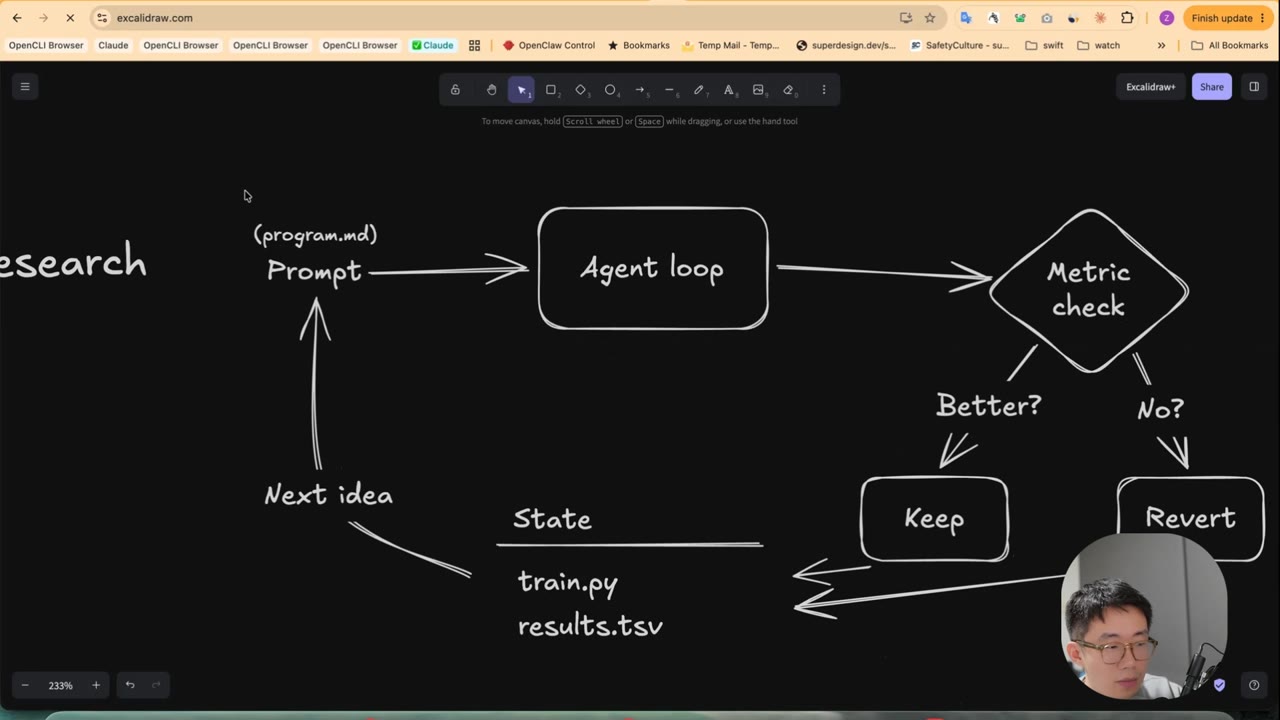Click the Excalidraw+ button
1280x720 pixels.
click(1151, 87)
